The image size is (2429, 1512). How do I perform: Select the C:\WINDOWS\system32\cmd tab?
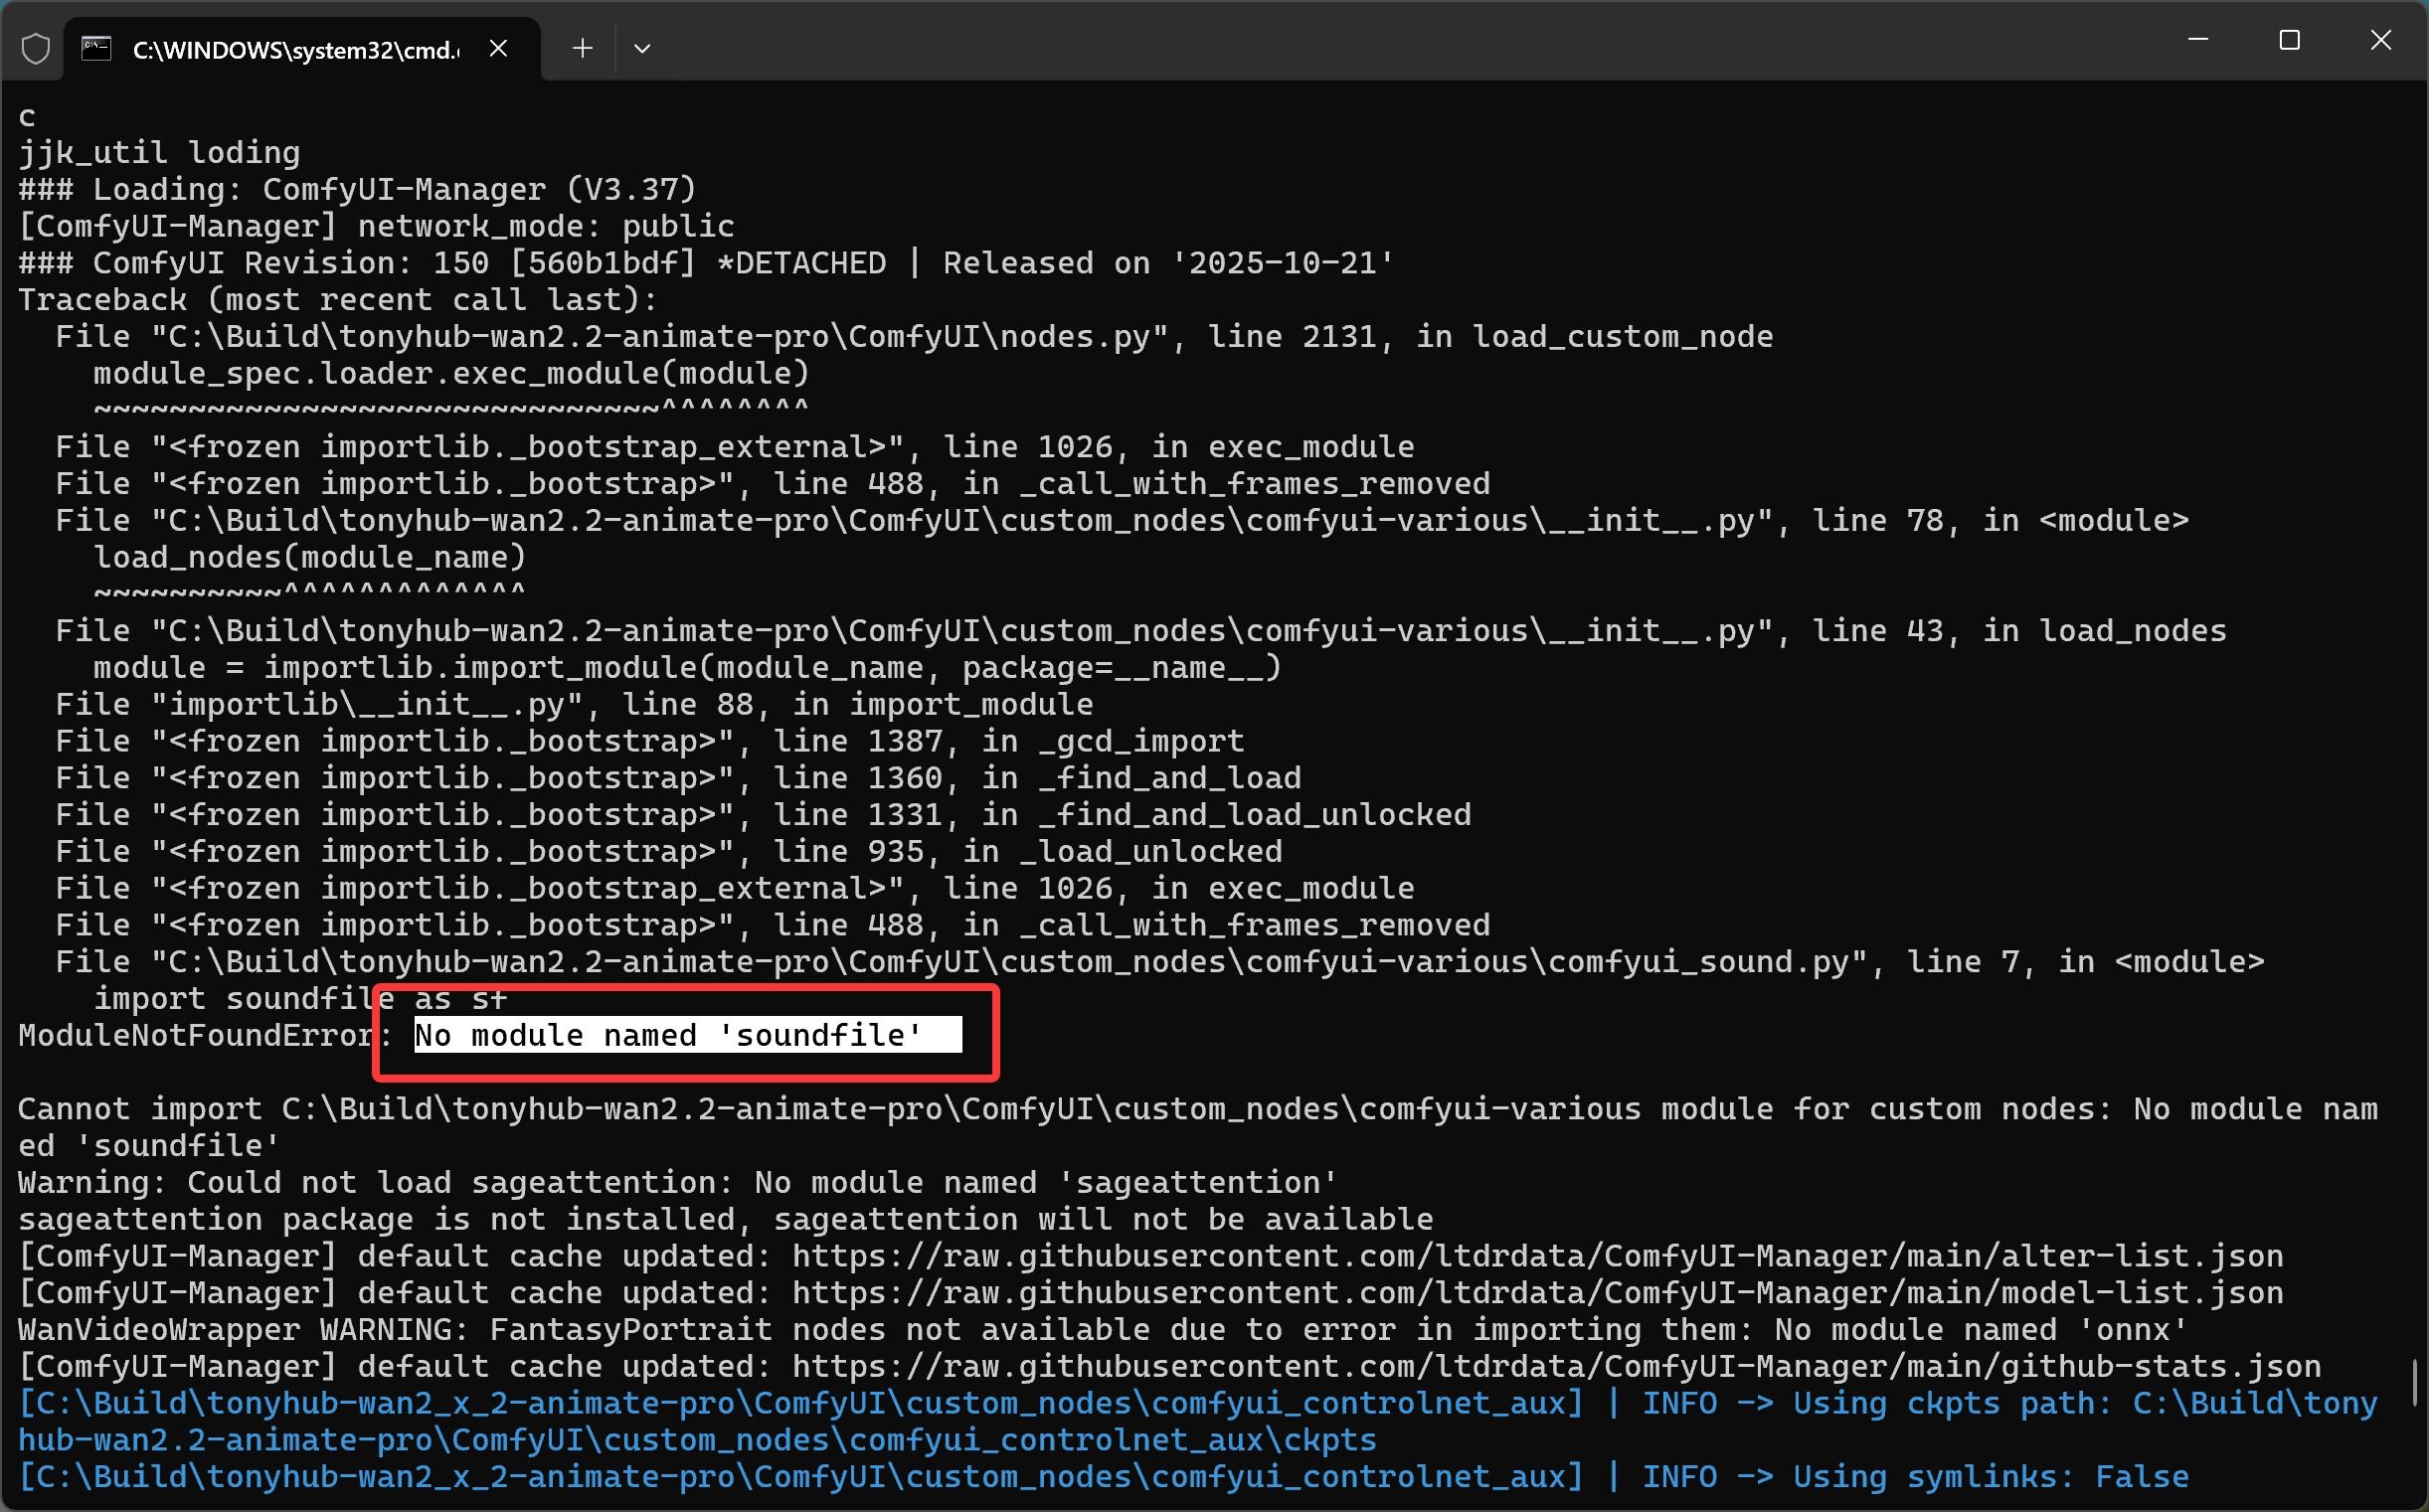tap(295, 50)
